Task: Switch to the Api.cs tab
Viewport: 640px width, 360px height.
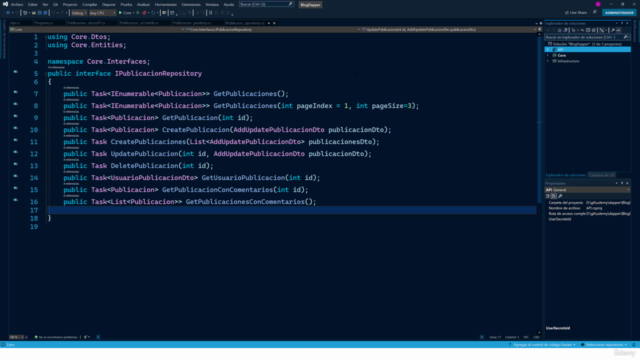Action: [15, 23]
